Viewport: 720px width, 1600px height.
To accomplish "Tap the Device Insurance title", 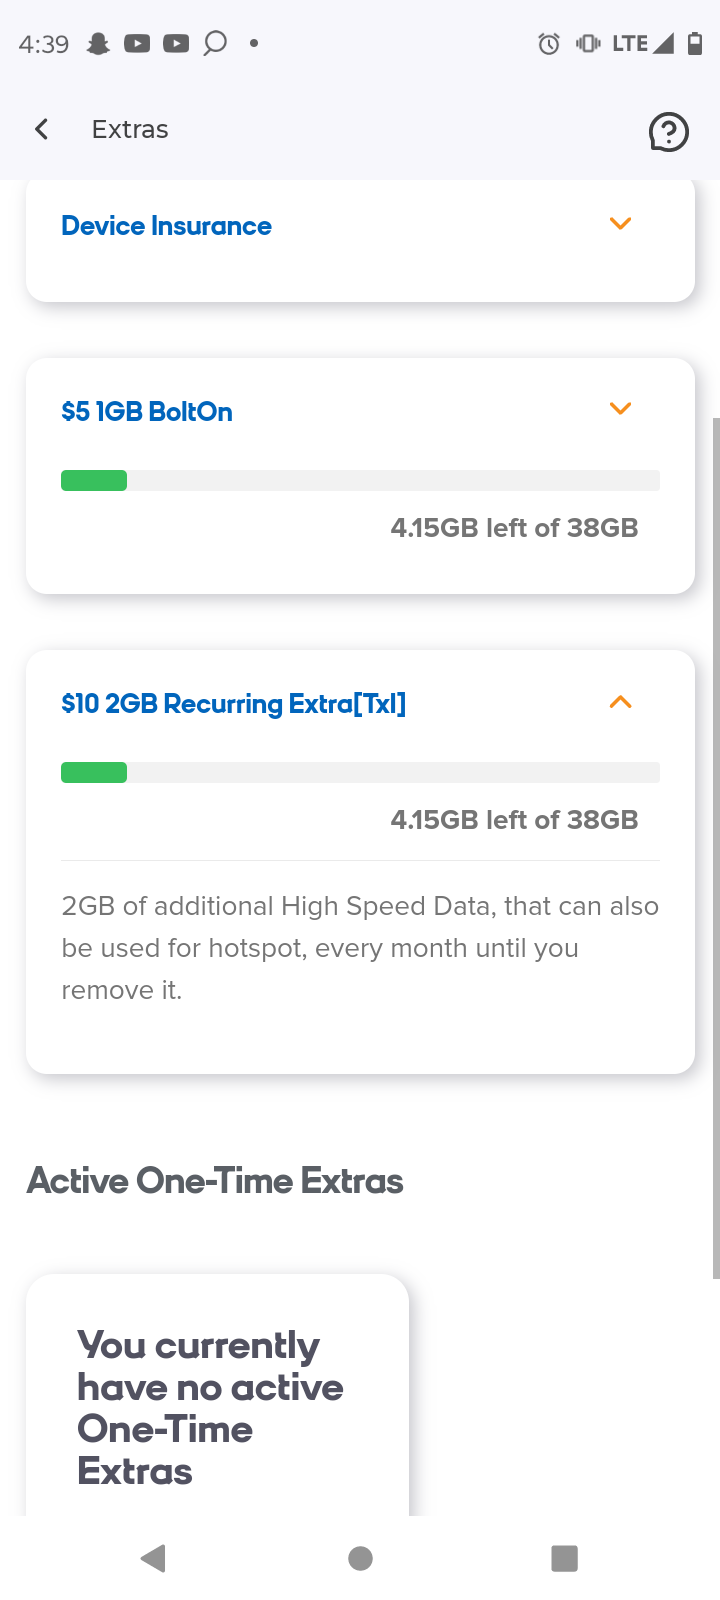I will click(166, 226).
